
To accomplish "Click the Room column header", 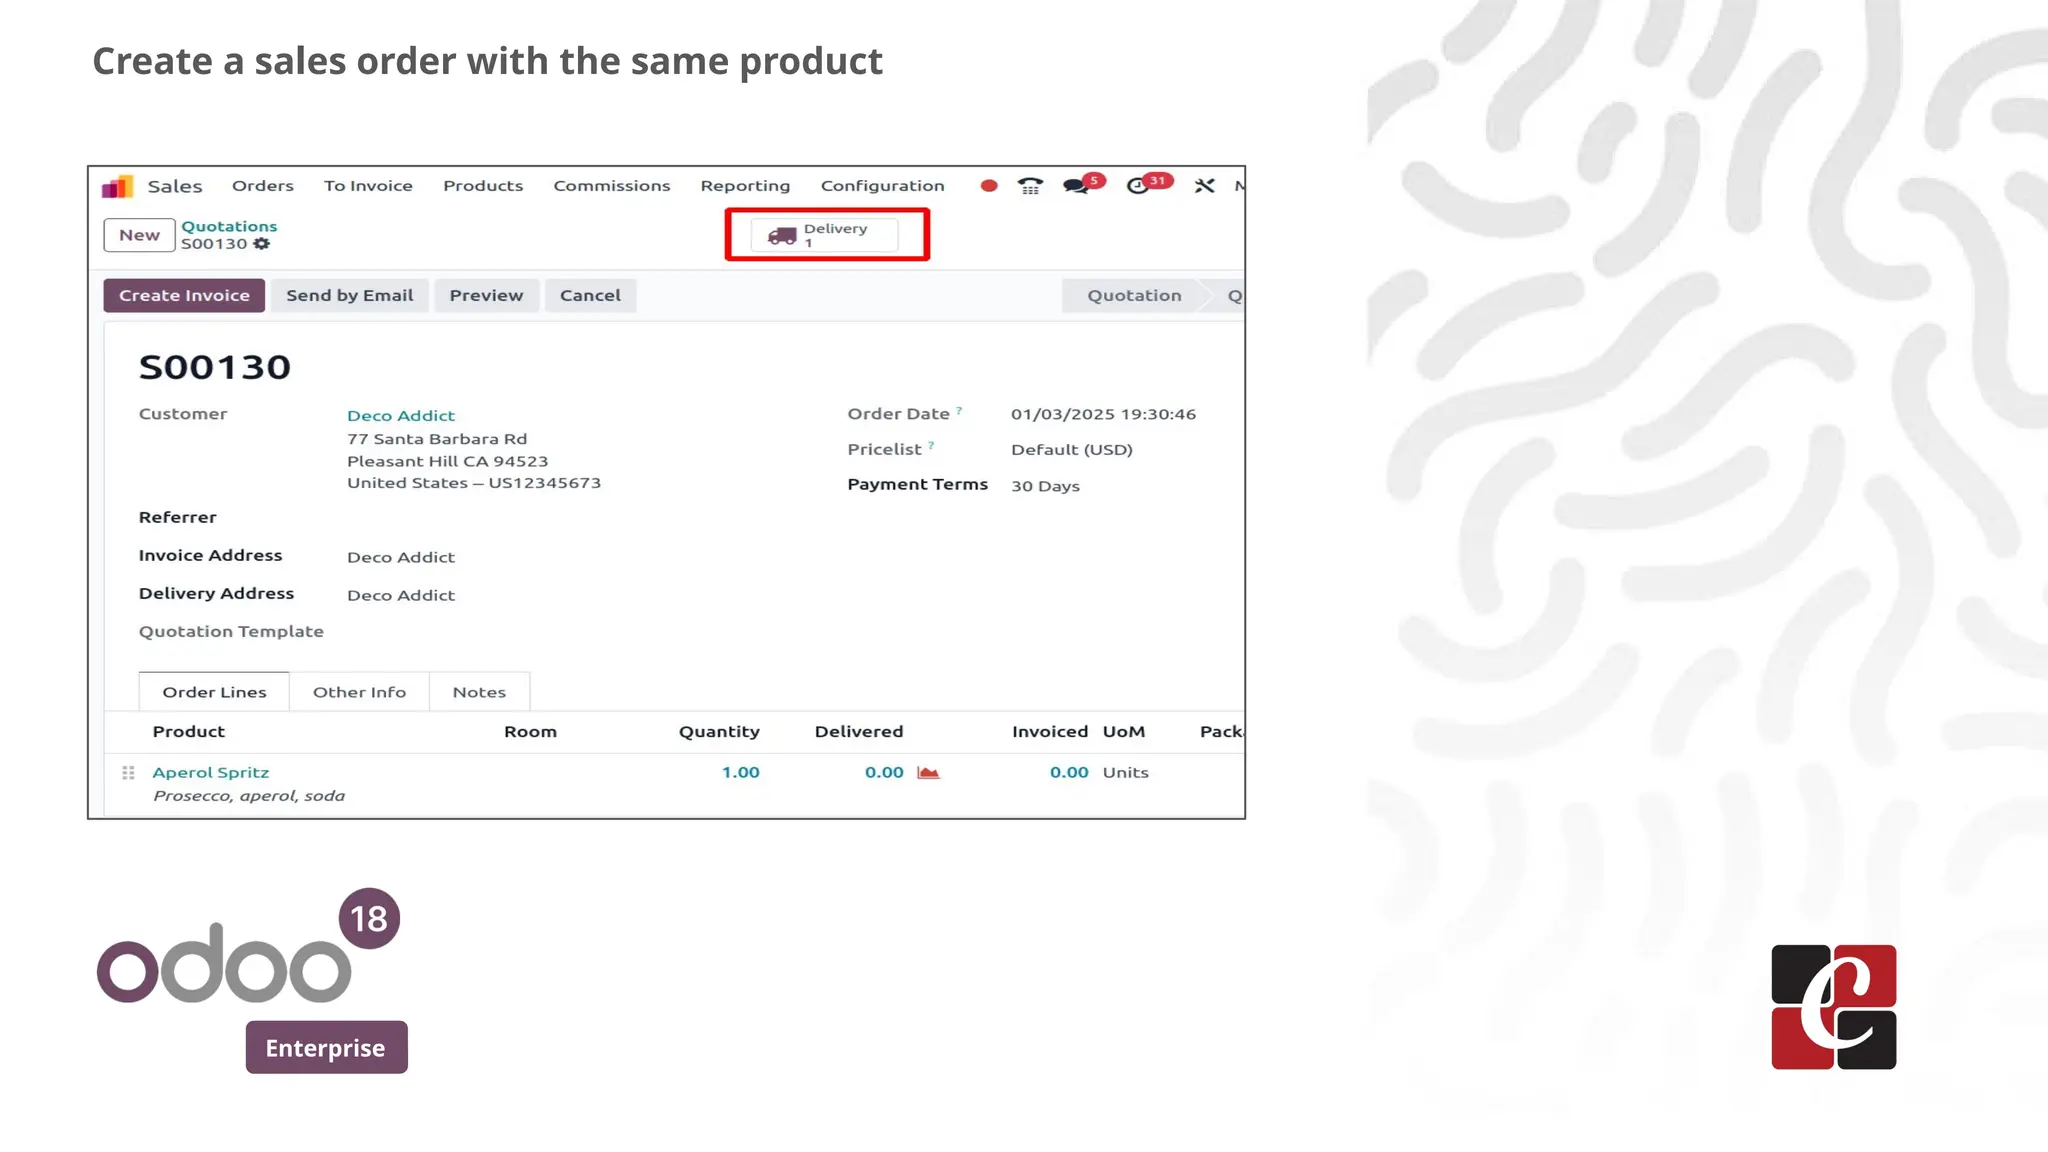I will 530,732.
